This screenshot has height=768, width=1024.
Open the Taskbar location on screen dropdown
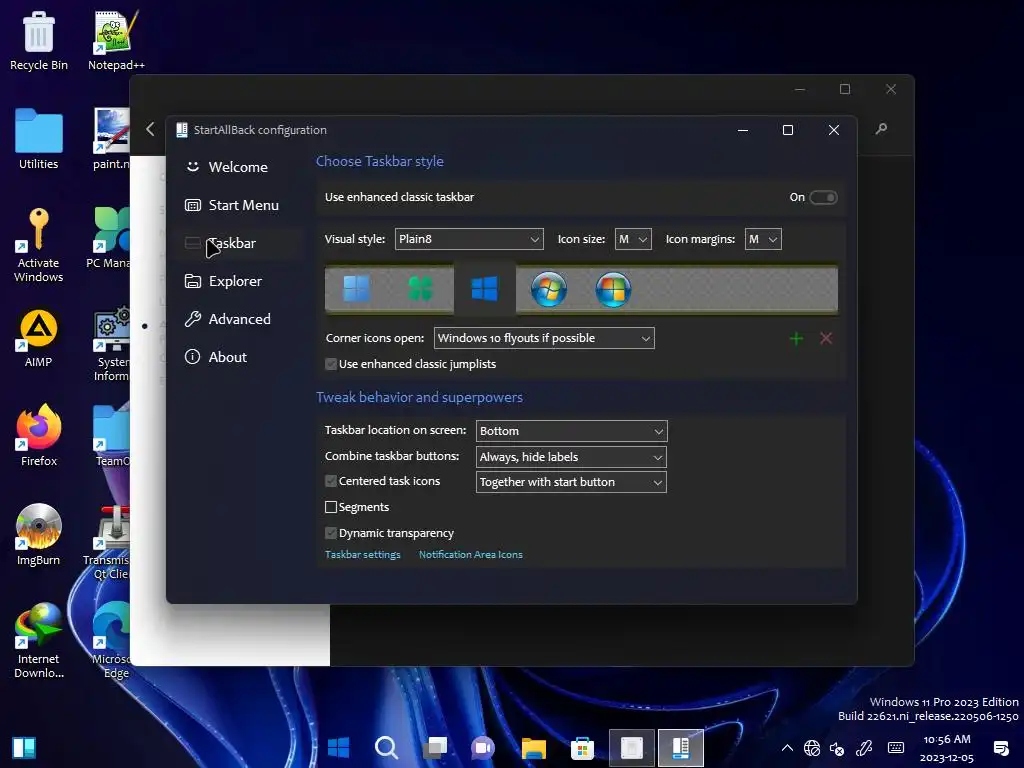(571, 431)
